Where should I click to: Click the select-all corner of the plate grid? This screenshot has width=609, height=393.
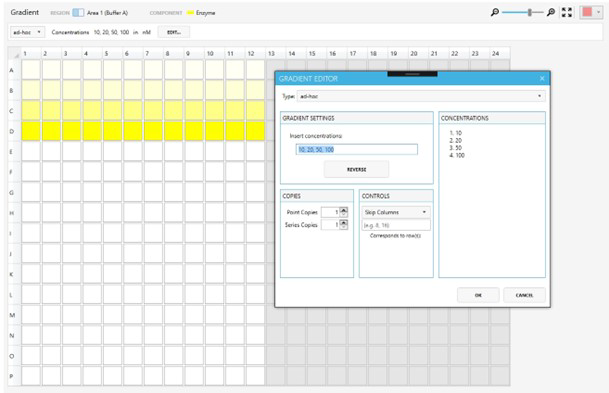click(x=15, y=54)
